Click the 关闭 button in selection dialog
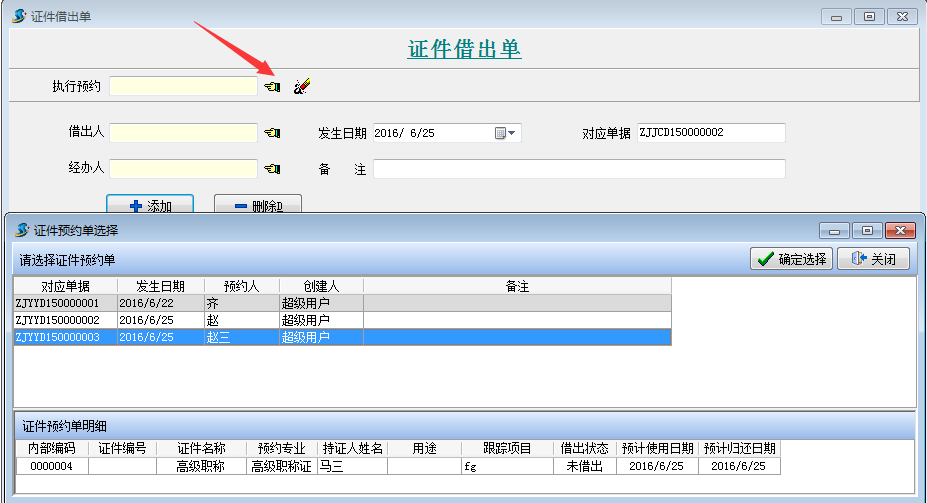 873,259
